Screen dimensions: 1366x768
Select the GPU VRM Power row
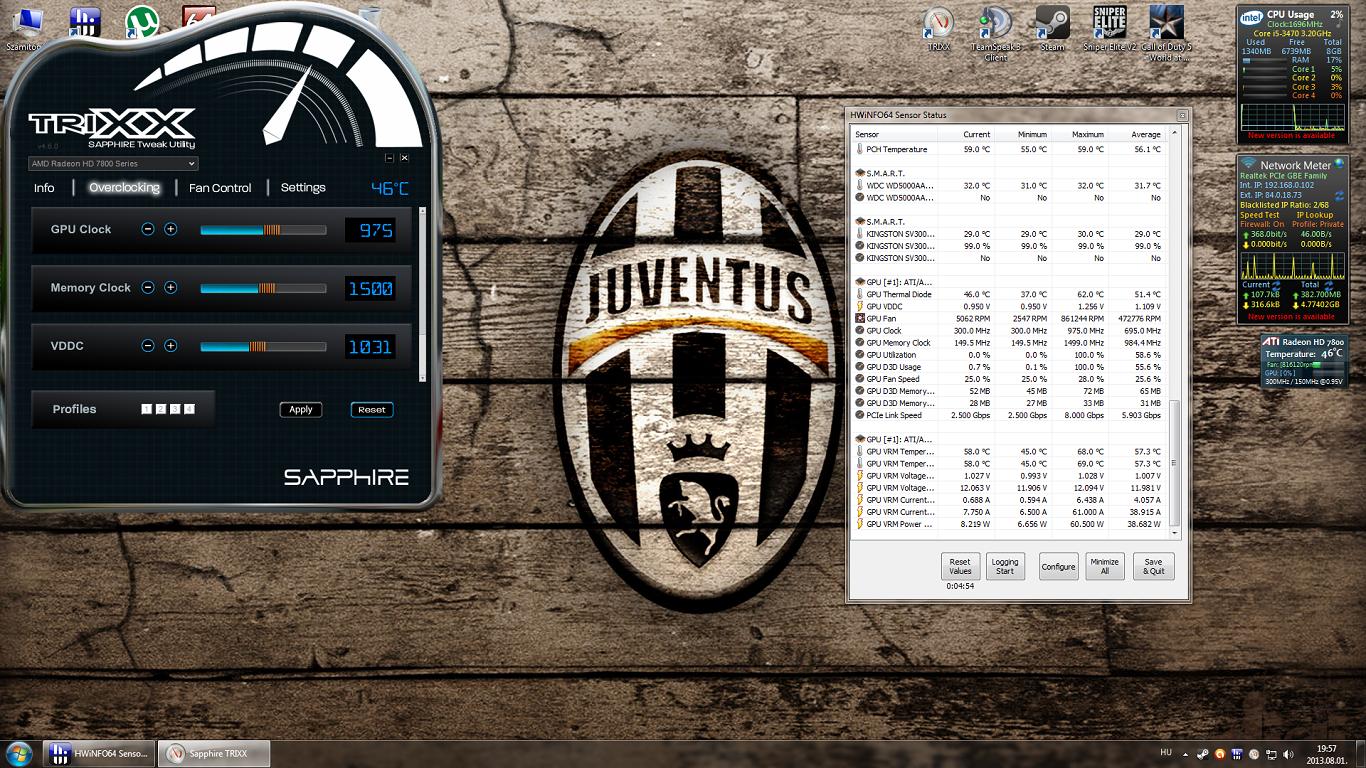coord(1009,524)
